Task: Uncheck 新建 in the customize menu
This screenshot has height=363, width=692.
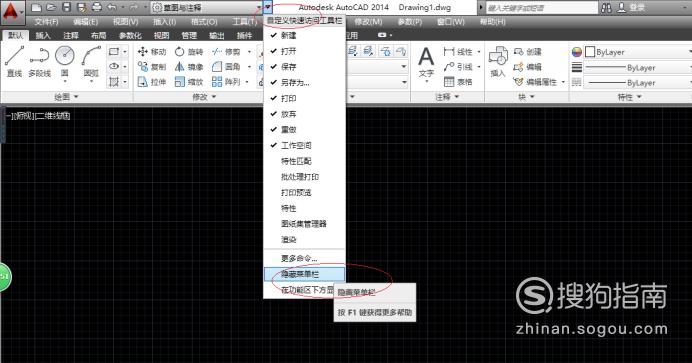Action: [x=304, y=35]
